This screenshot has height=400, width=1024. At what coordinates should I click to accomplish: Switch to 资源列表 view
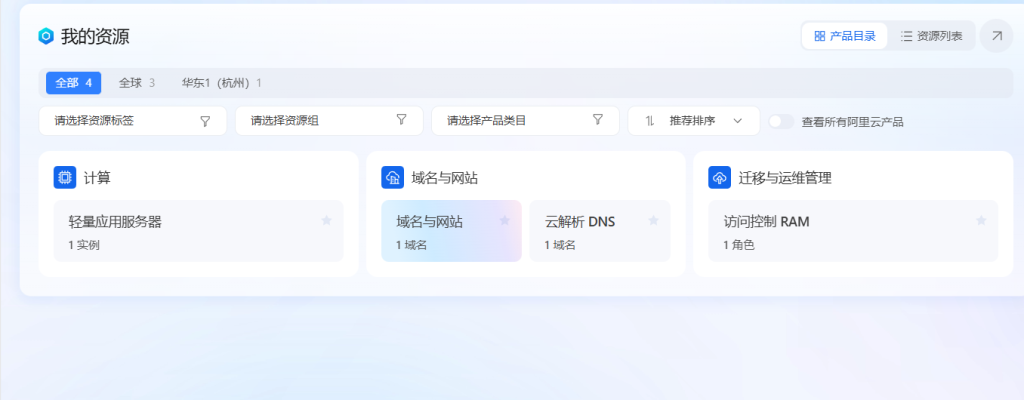point(931,36)
